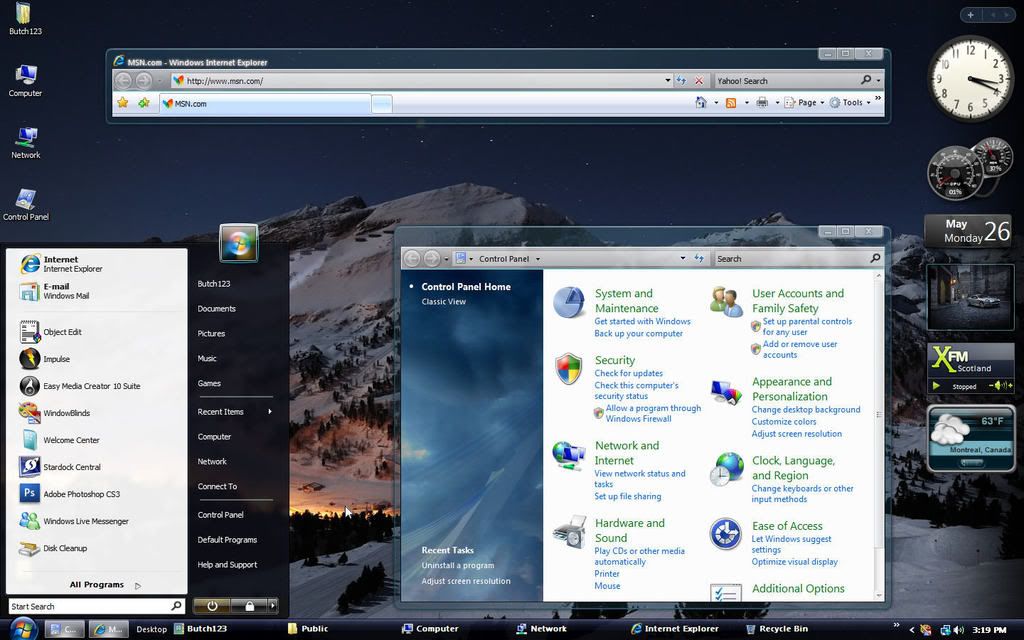Expand the search provider dropdown in IE
The width and height of the screenshot is (1024, 640).
[878, 80]
